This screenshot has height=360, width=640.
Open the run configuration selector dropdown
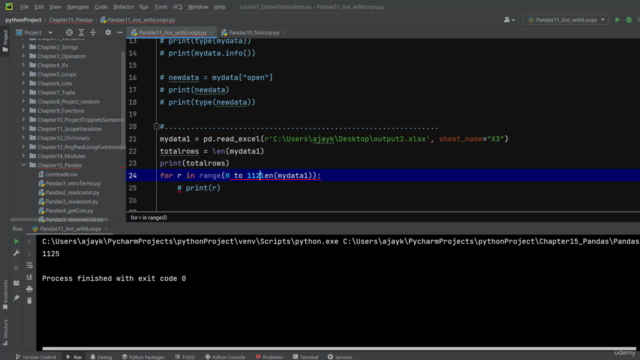click(566, 20)
